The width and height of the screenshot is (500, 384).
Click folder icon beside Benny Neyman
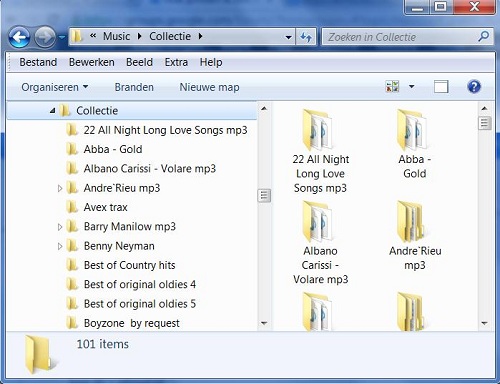pos(72,246)
